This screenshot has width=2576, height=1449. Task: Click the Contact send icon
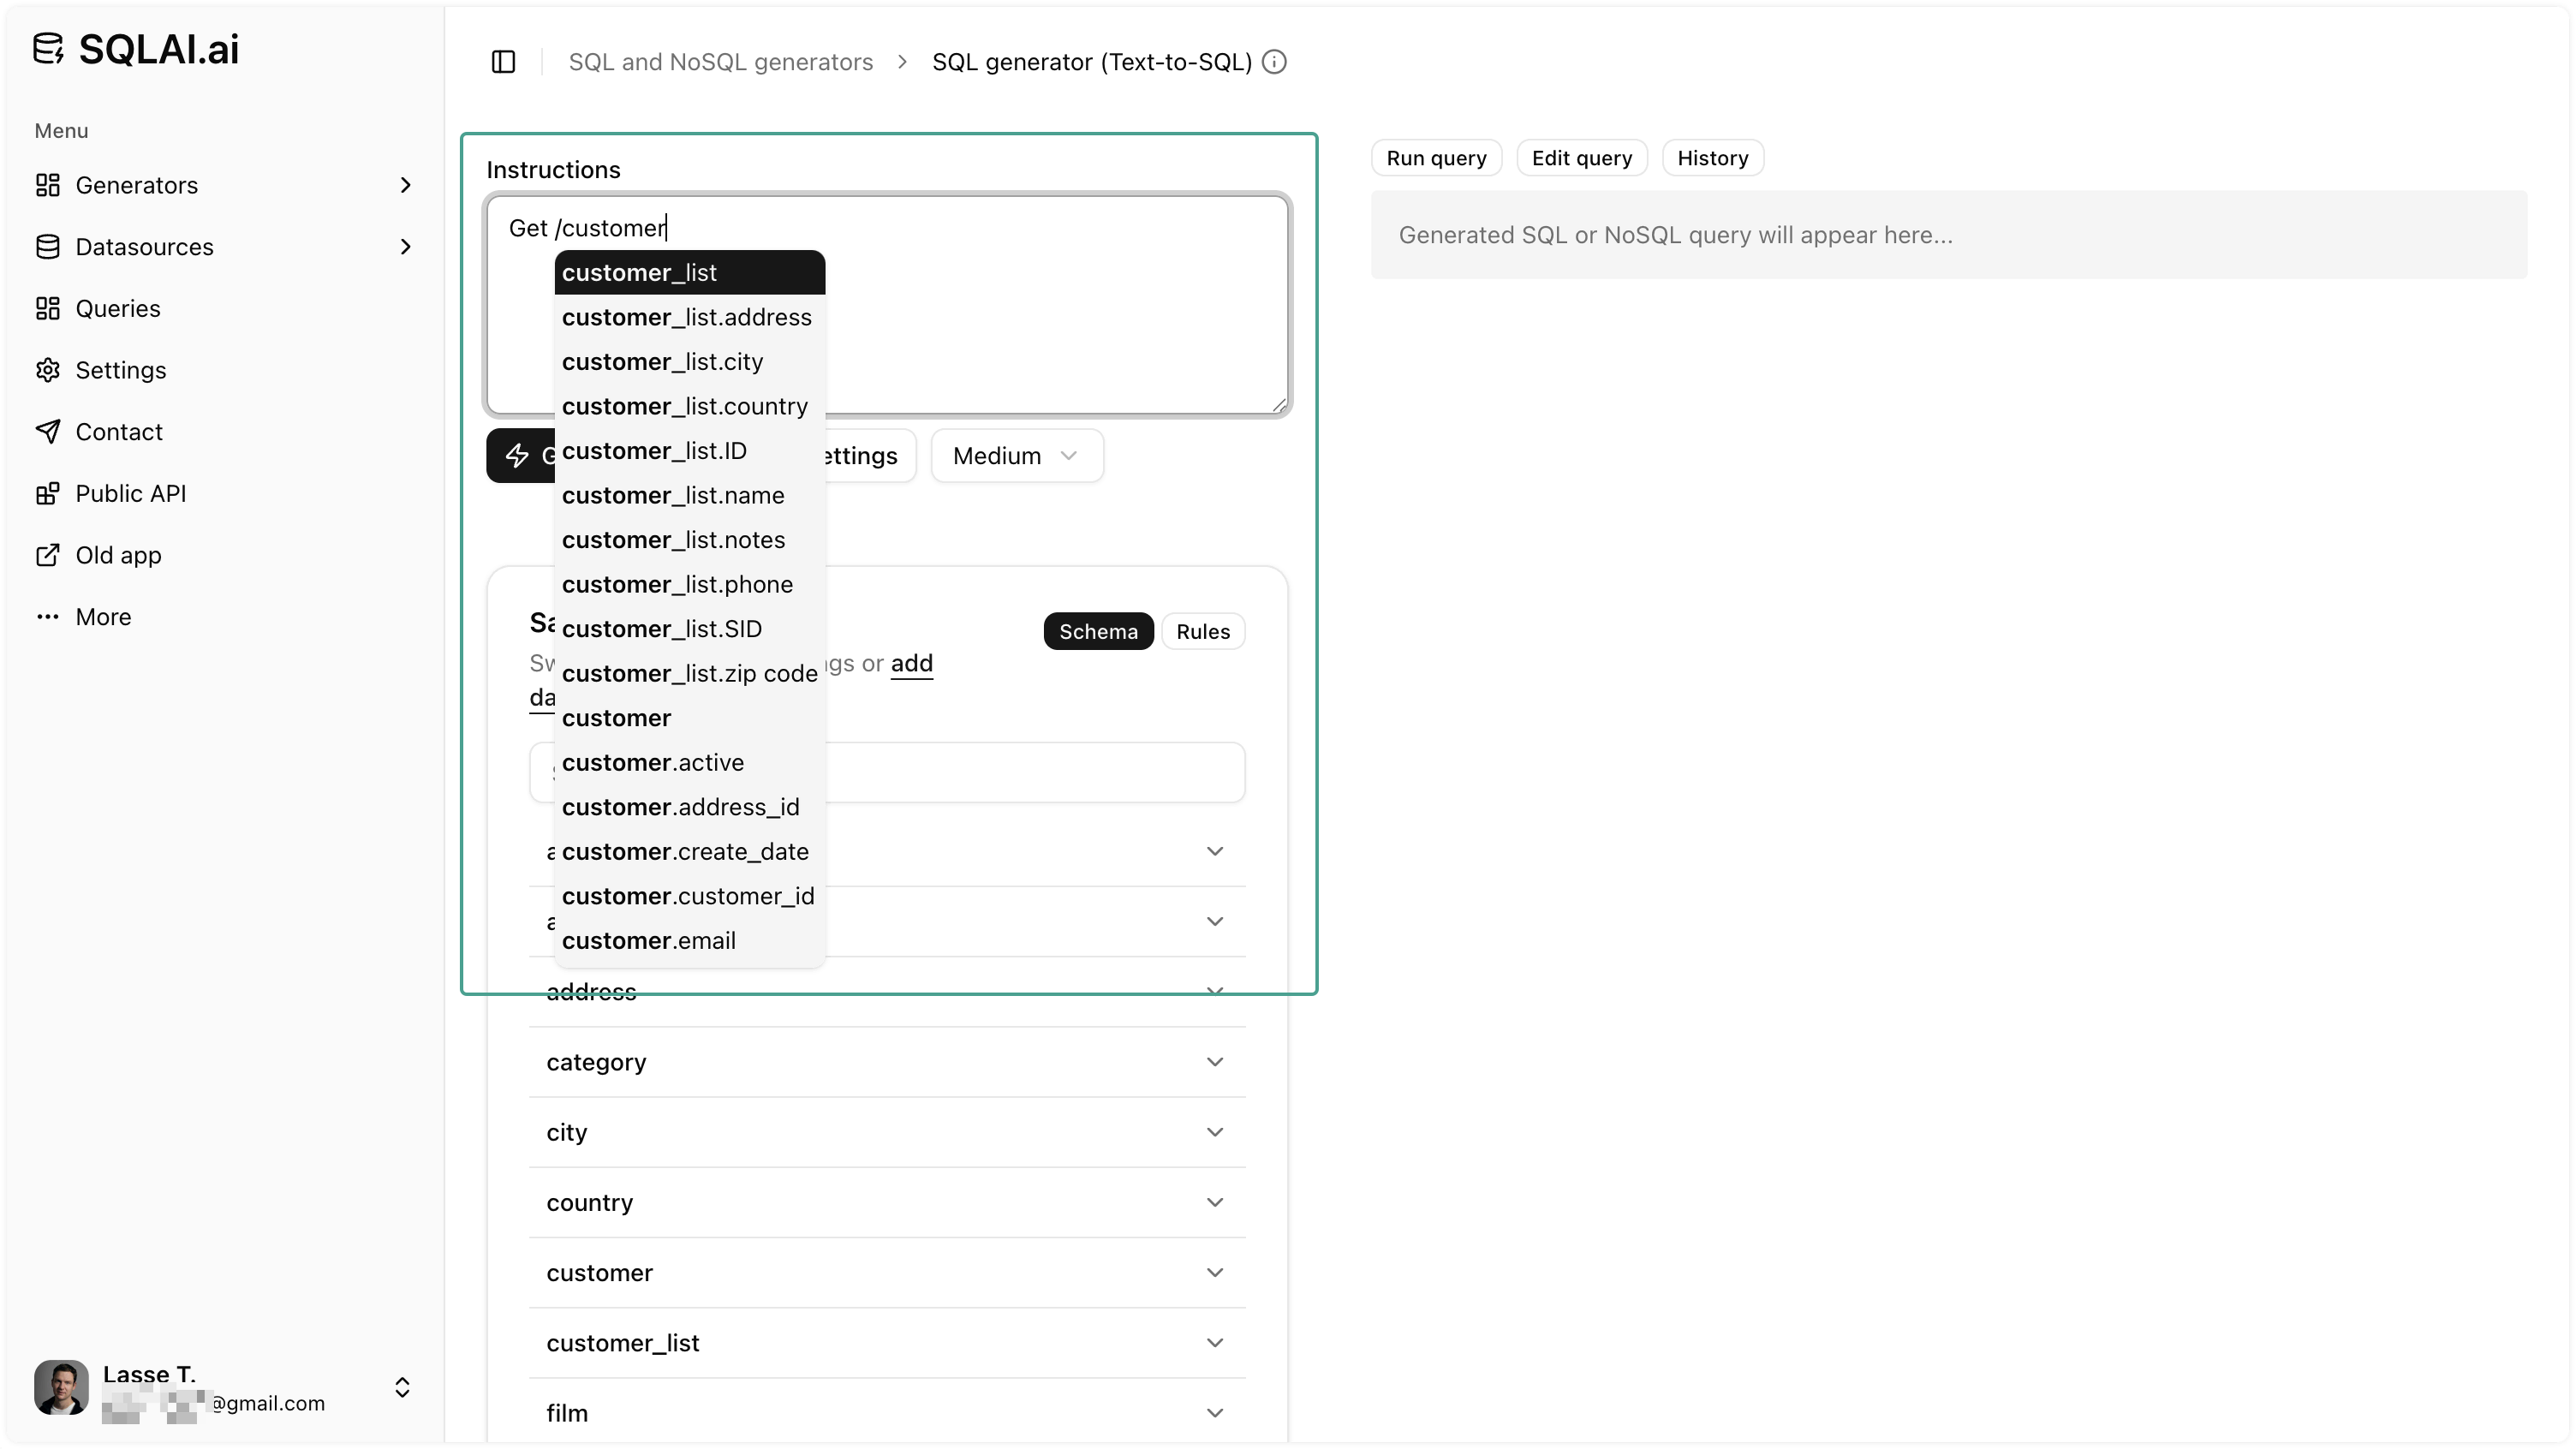(48, 431)
